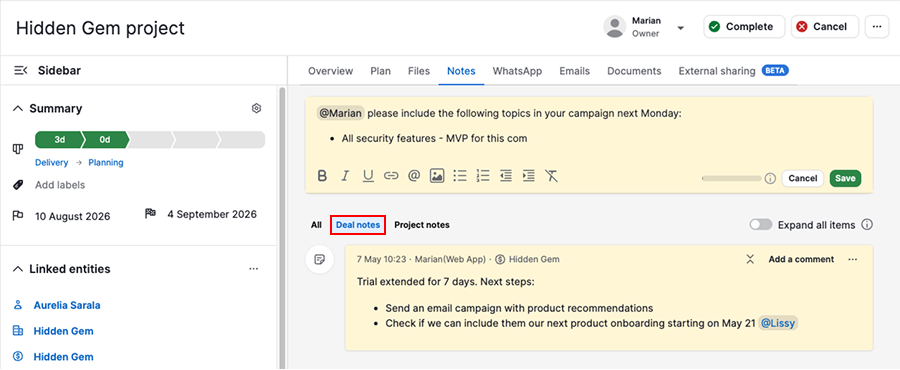
Task: Click the deal icon beside Hidden Gem in note
Action: [x=499, y=259]
